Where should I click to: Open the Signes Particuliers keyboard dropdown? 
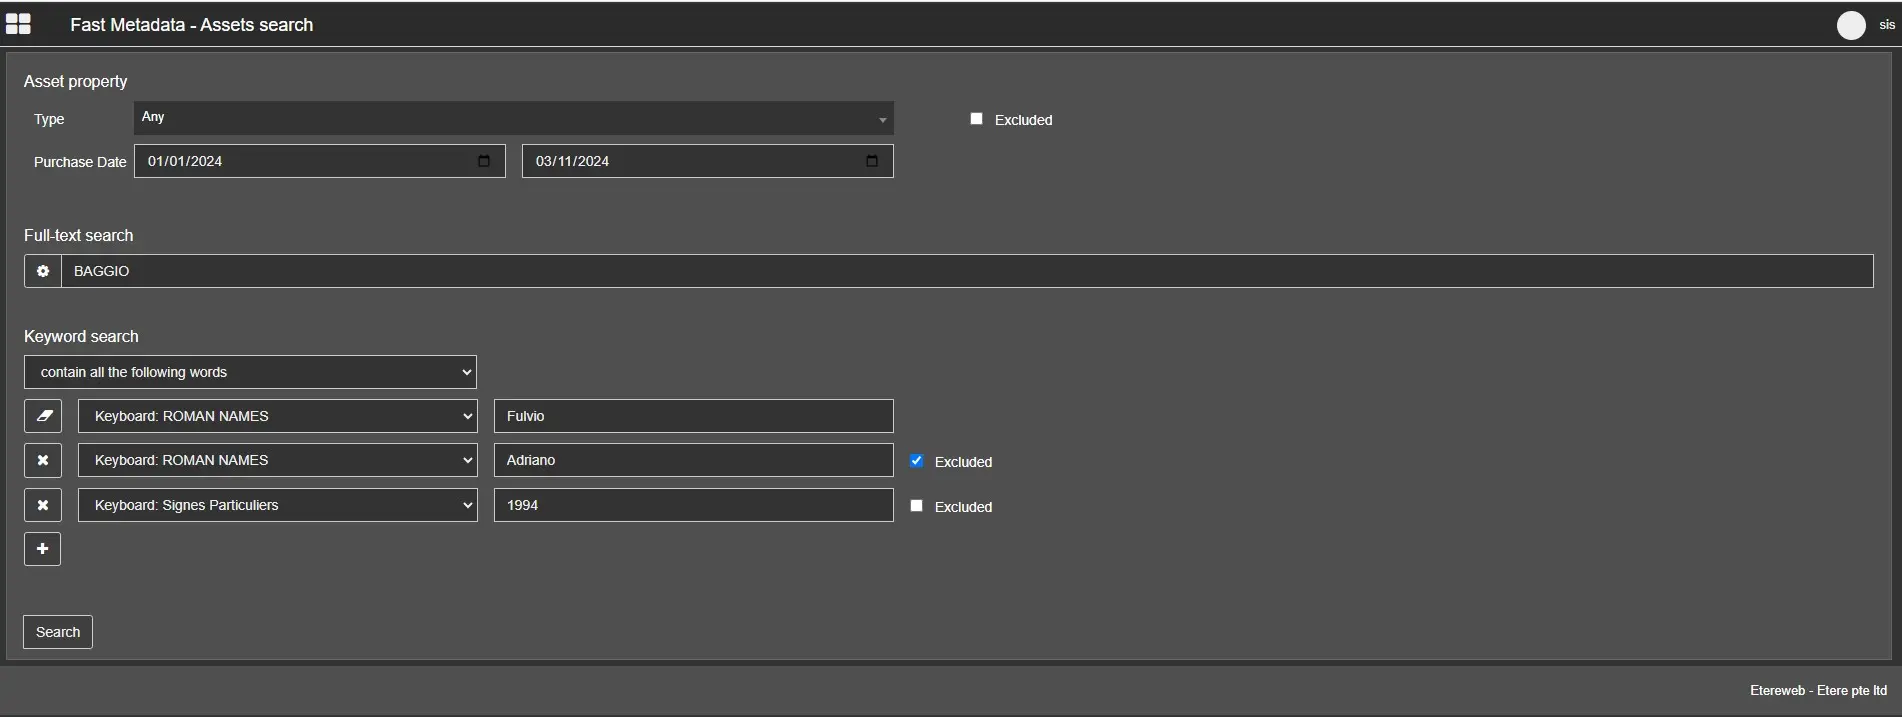(x=278, y=505)
